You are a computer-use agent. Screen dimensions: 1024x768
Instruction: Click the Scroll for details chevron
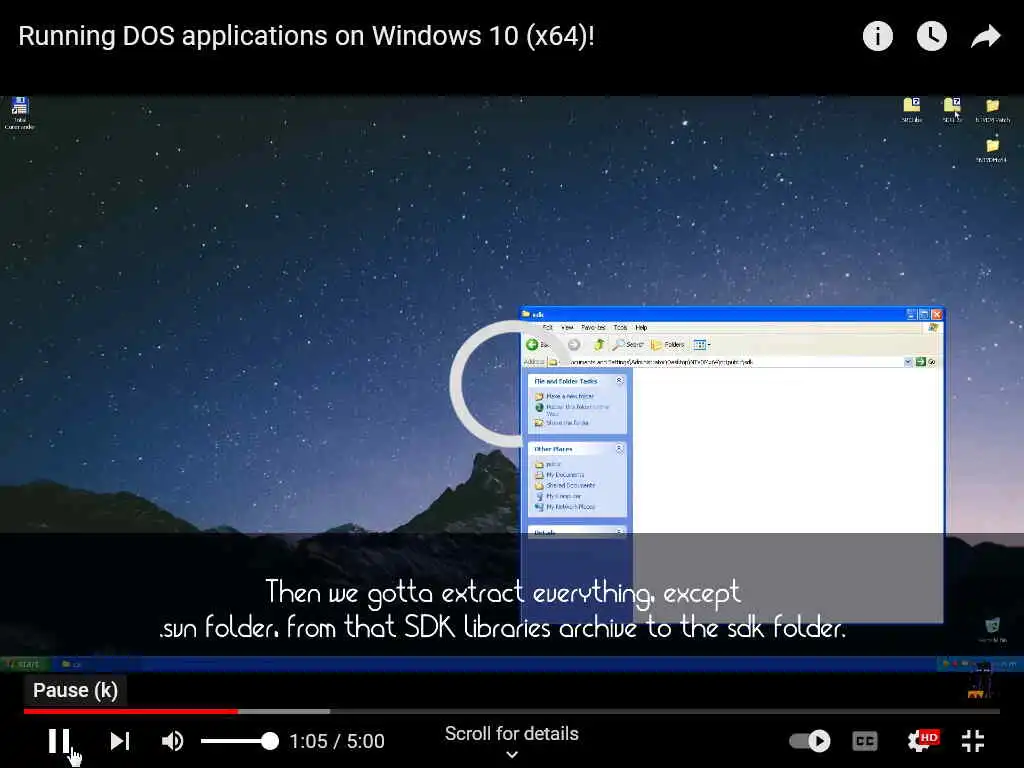[x=512, y=754]
